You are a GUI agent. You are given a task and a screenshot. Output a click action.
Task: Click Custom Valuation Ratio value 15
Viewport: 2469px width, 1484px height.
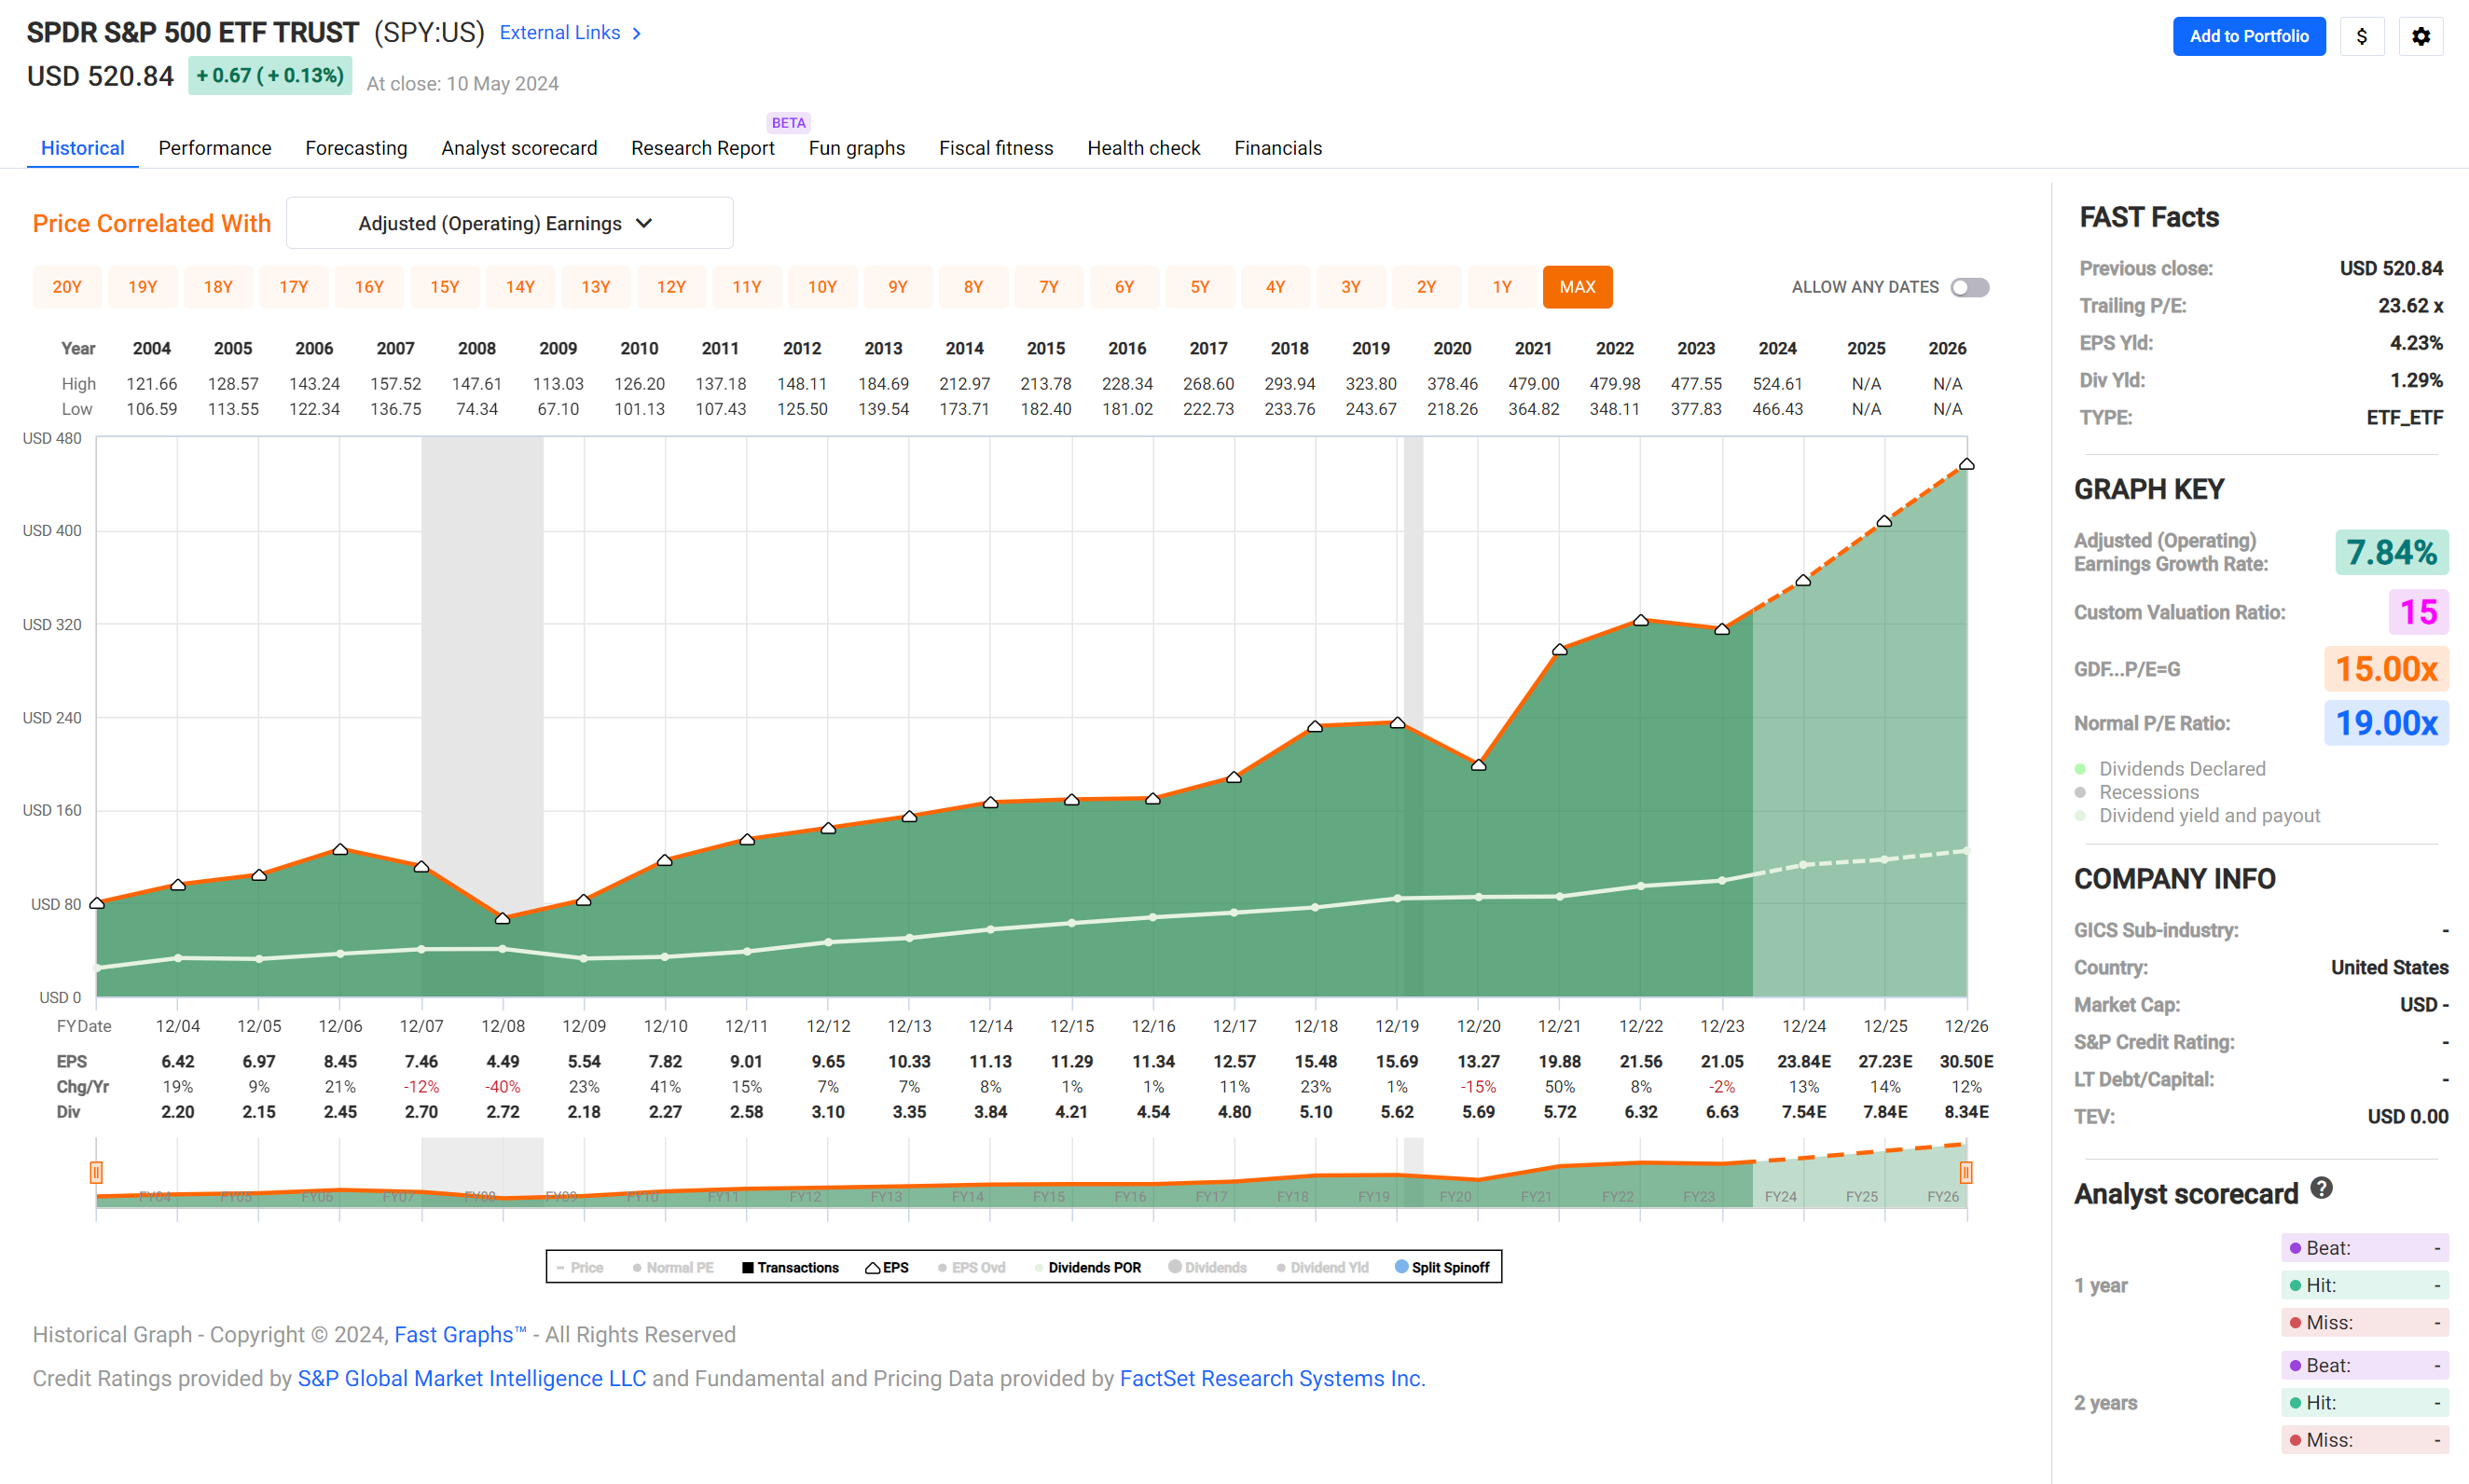[x=2418, y=612]
